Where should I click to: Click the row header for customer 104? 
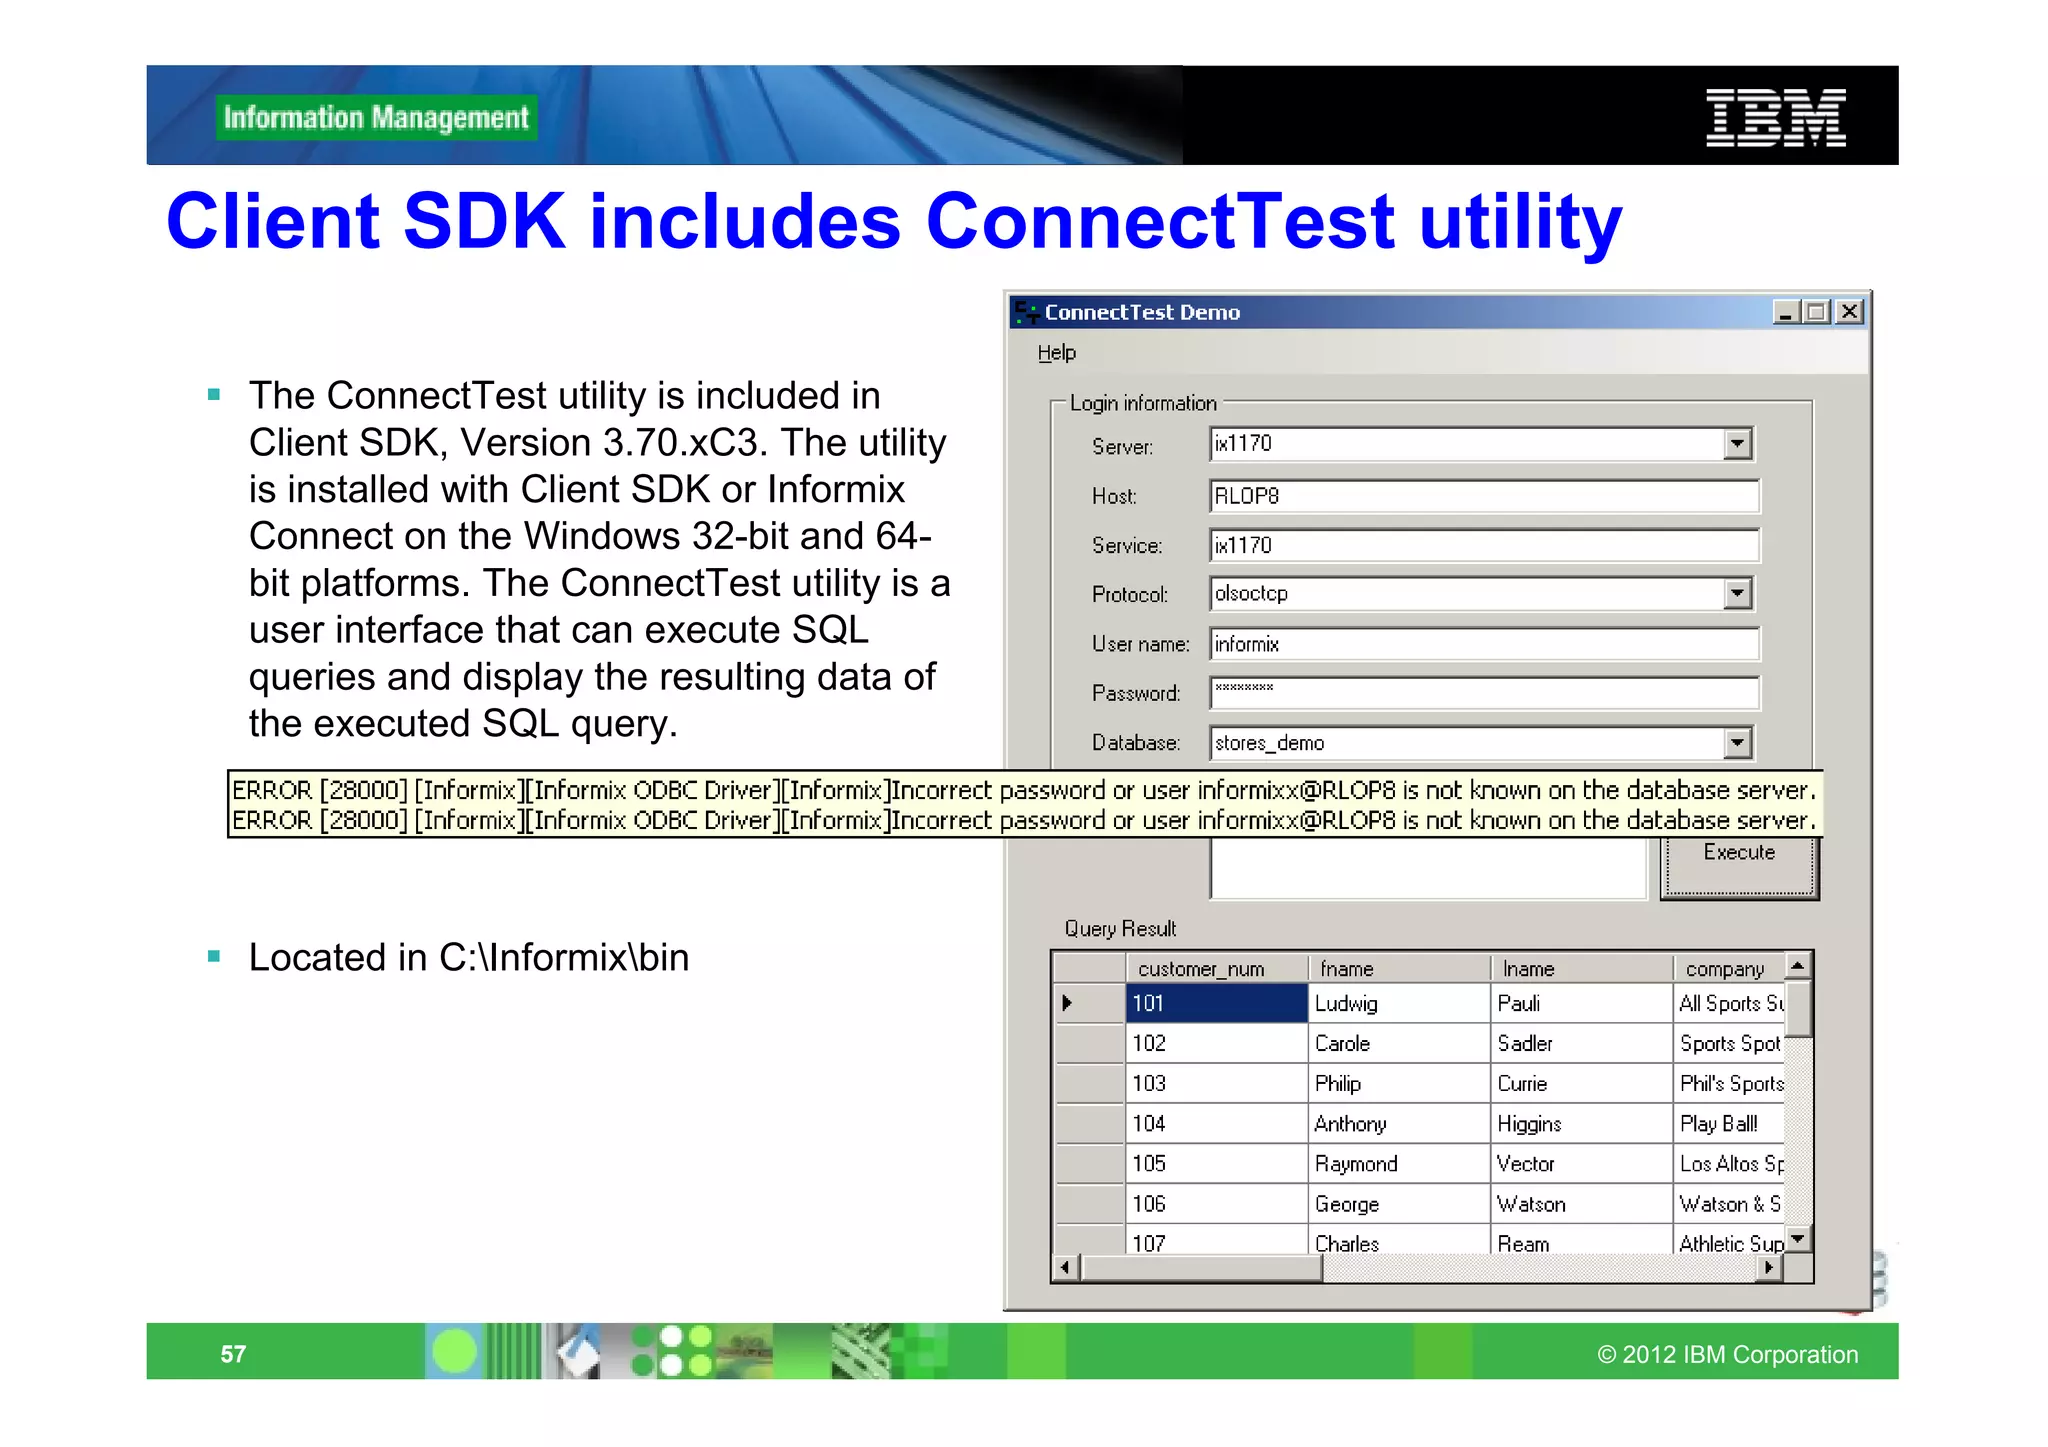click(1089, 1123)
